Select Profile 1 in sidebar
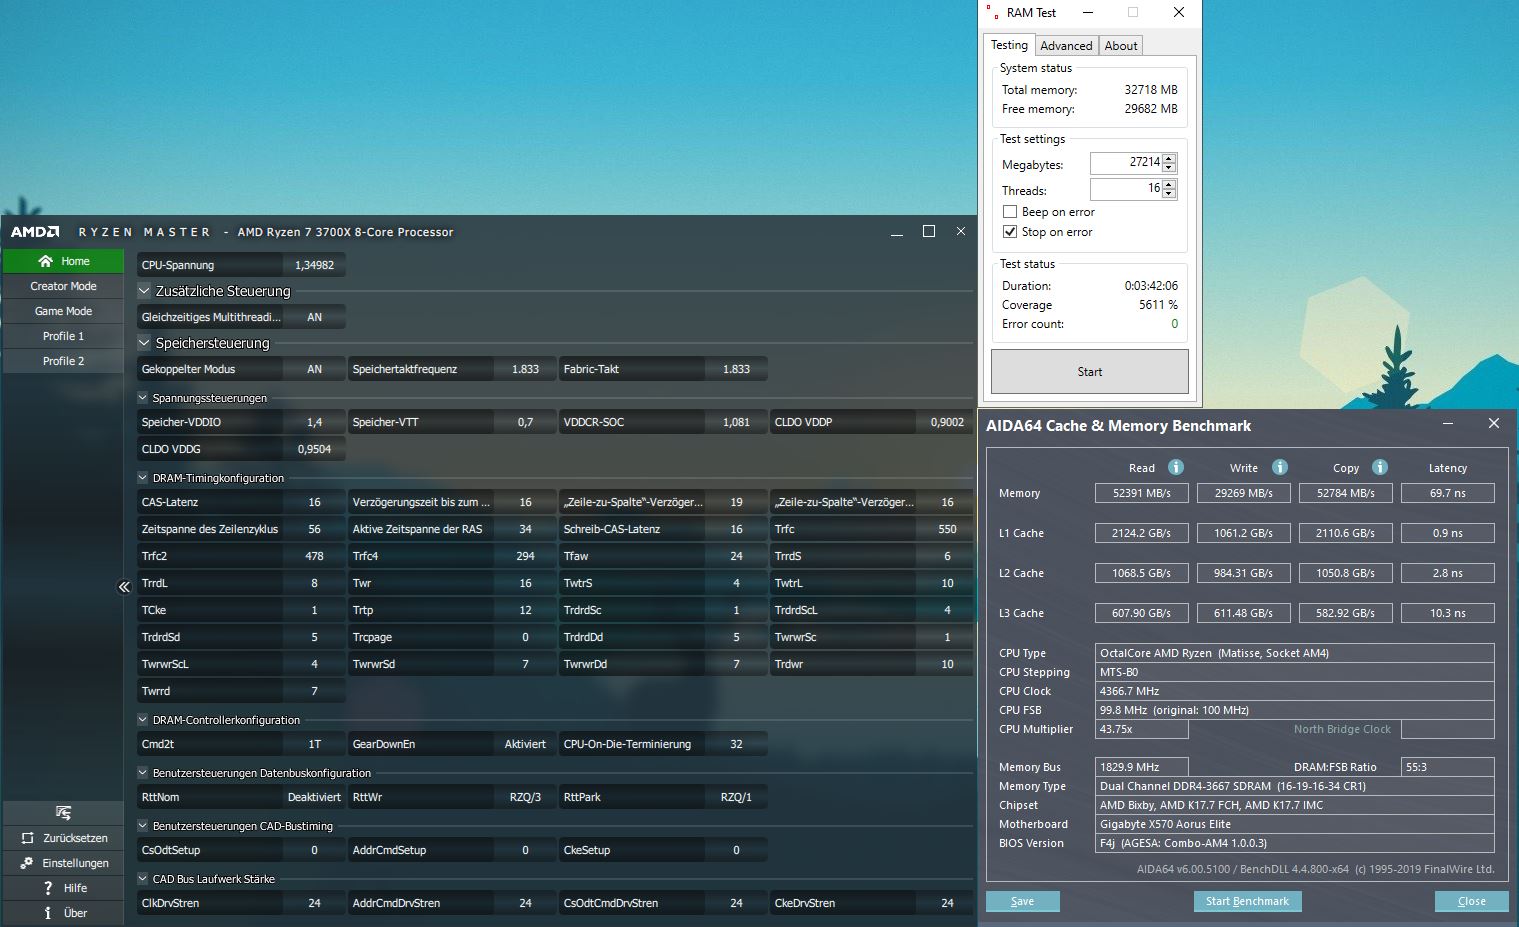The image size is (1519, 927). [63, 336]
